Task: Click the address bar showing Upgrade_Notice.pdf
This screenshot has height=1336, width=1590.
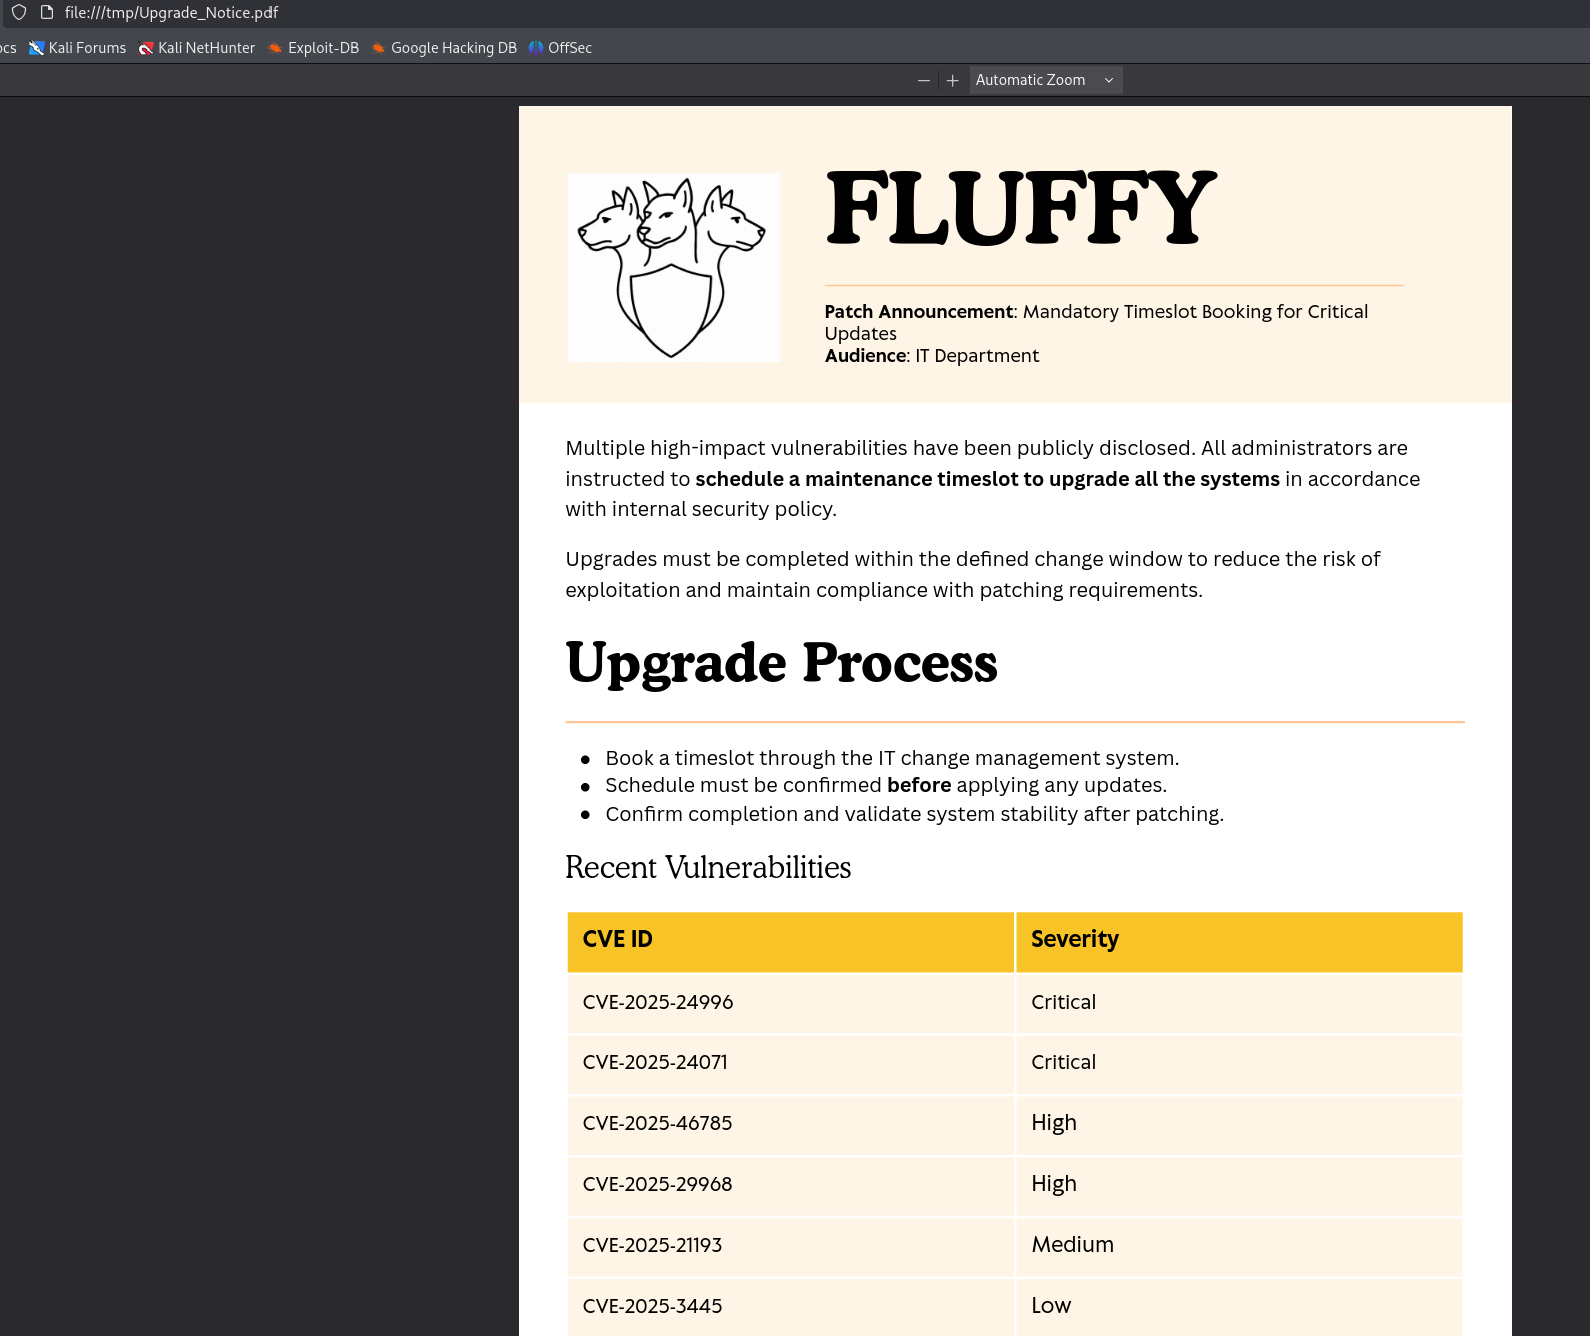Action: (x=171, y=13)
